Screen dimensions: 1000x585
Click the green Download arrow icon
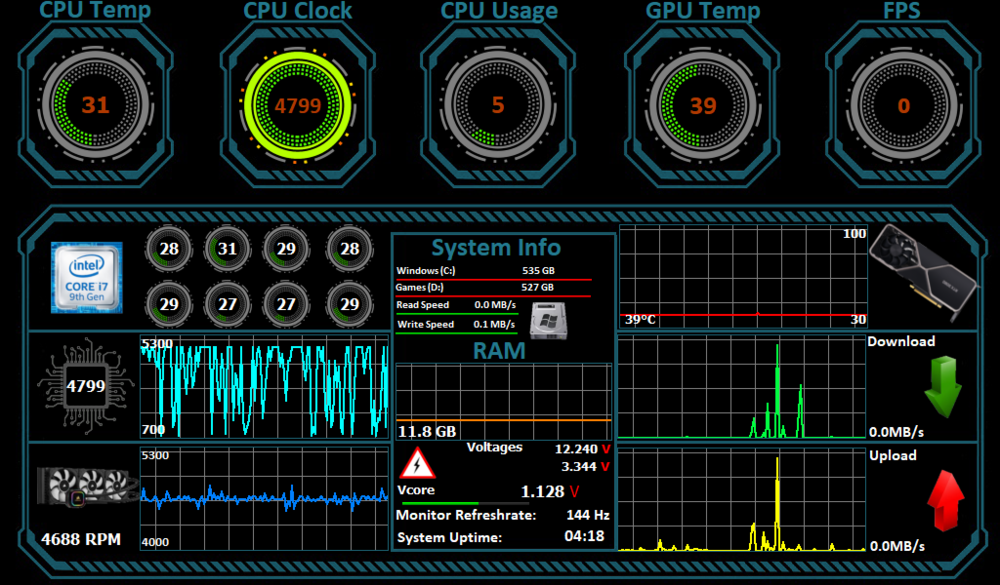click(942, 390)
